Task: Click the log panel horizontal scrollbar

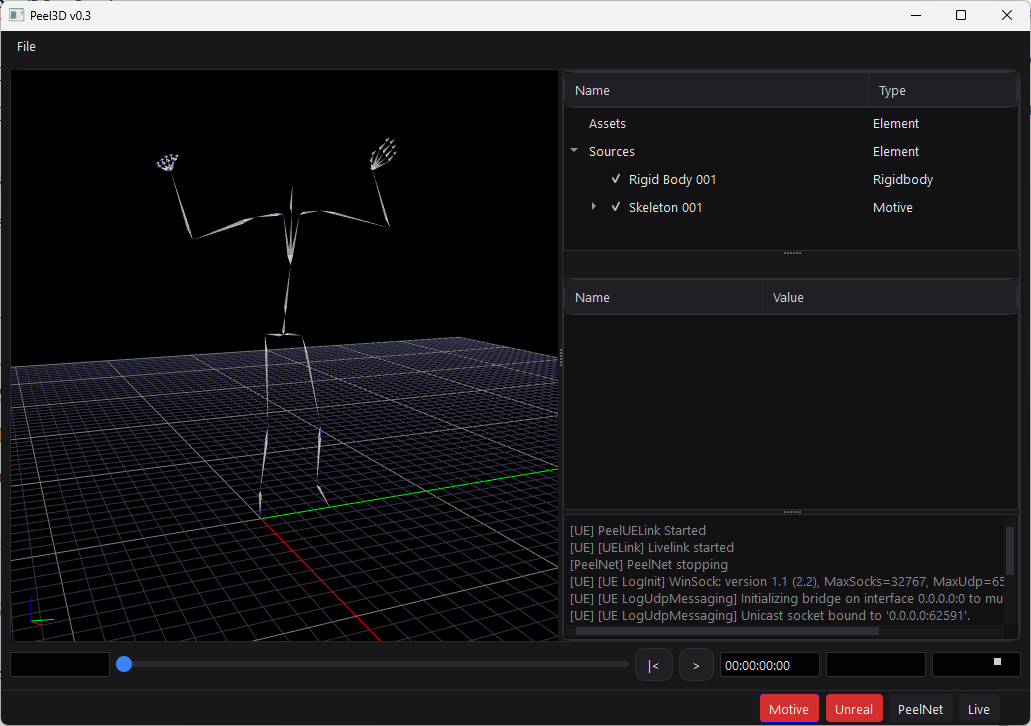Action: tap(727, 631)
